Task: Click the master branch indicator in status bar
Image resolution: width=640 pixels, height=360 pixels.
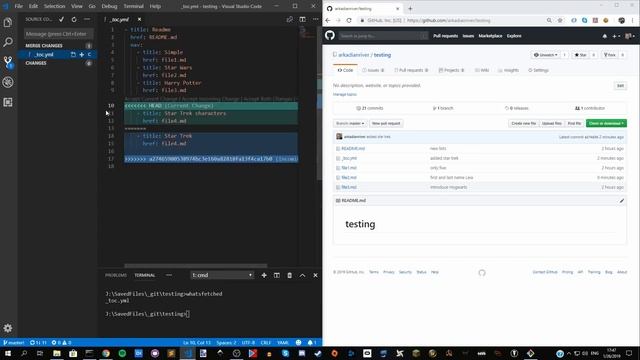Action: tap(13, 342)
